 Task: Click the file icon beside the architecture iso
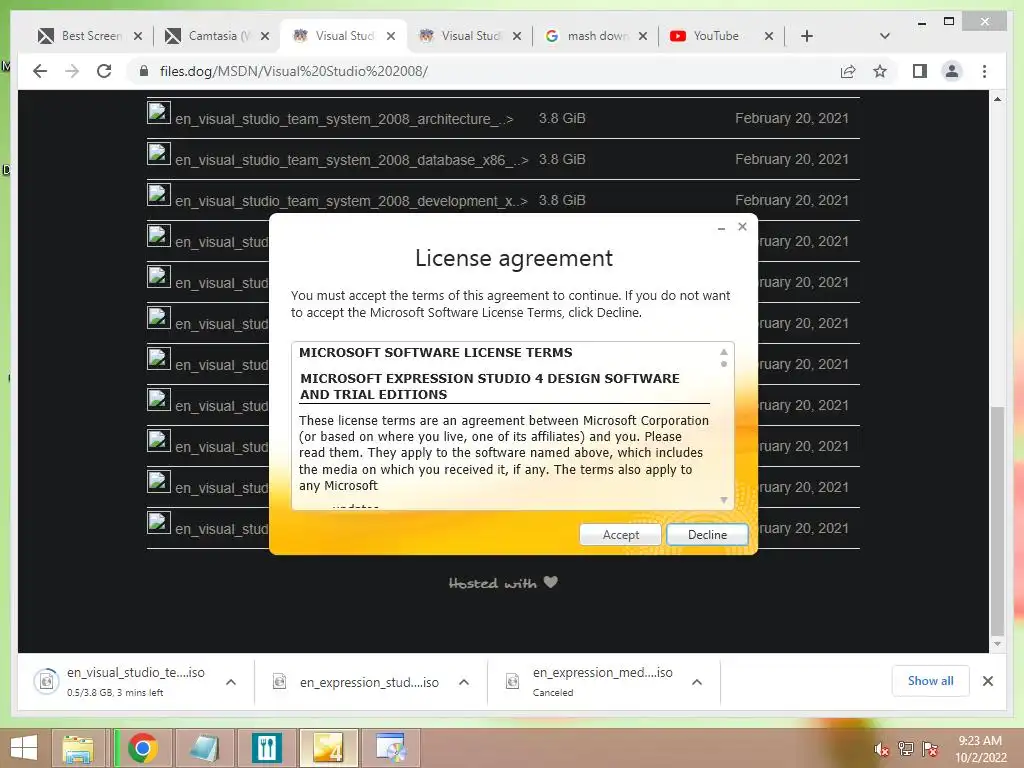(159, 112)
